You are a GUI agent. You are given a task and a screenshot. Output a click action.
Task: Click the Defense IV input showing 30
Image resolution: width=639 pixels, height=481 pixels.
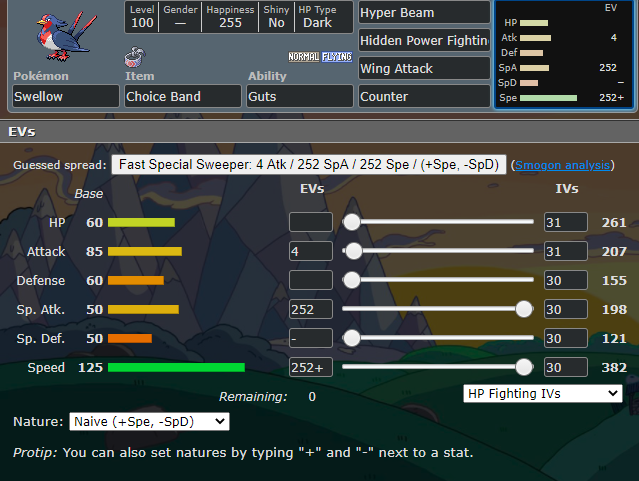click(x=566, y=280)
